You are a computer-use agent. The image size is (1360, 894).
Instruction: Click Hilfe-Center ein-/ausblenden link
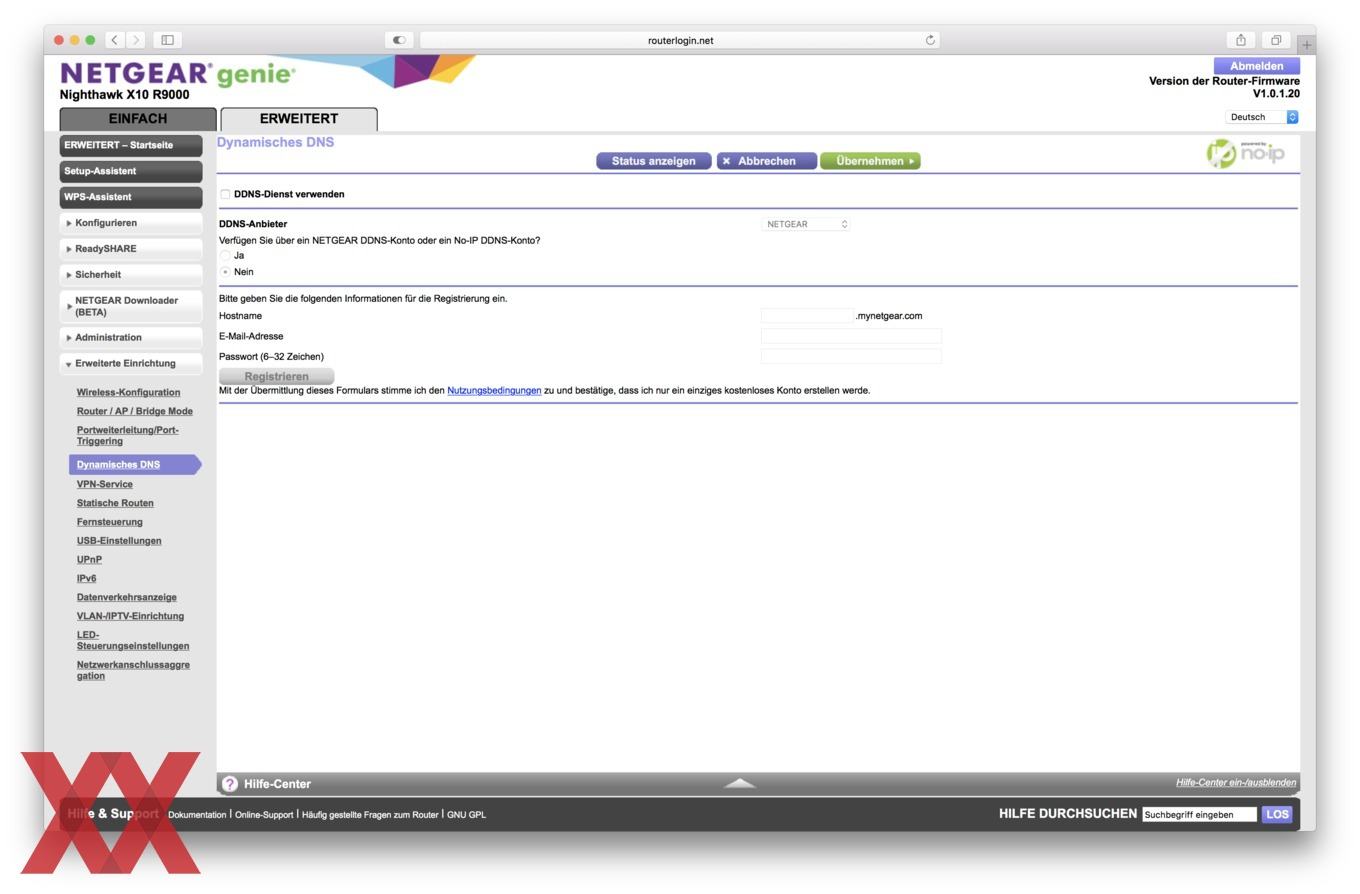[1236, 783]
